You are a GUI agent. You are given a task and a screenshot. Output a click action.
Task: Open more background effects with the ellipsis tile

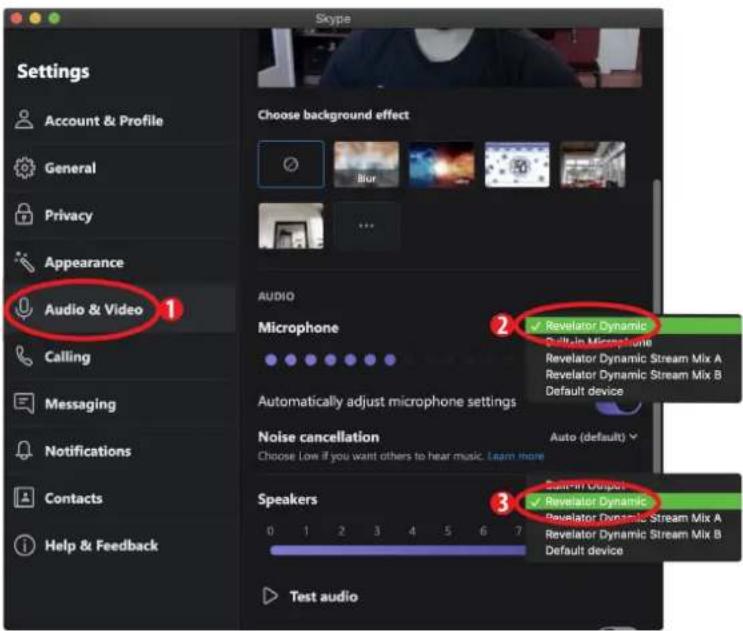point(366,226)
